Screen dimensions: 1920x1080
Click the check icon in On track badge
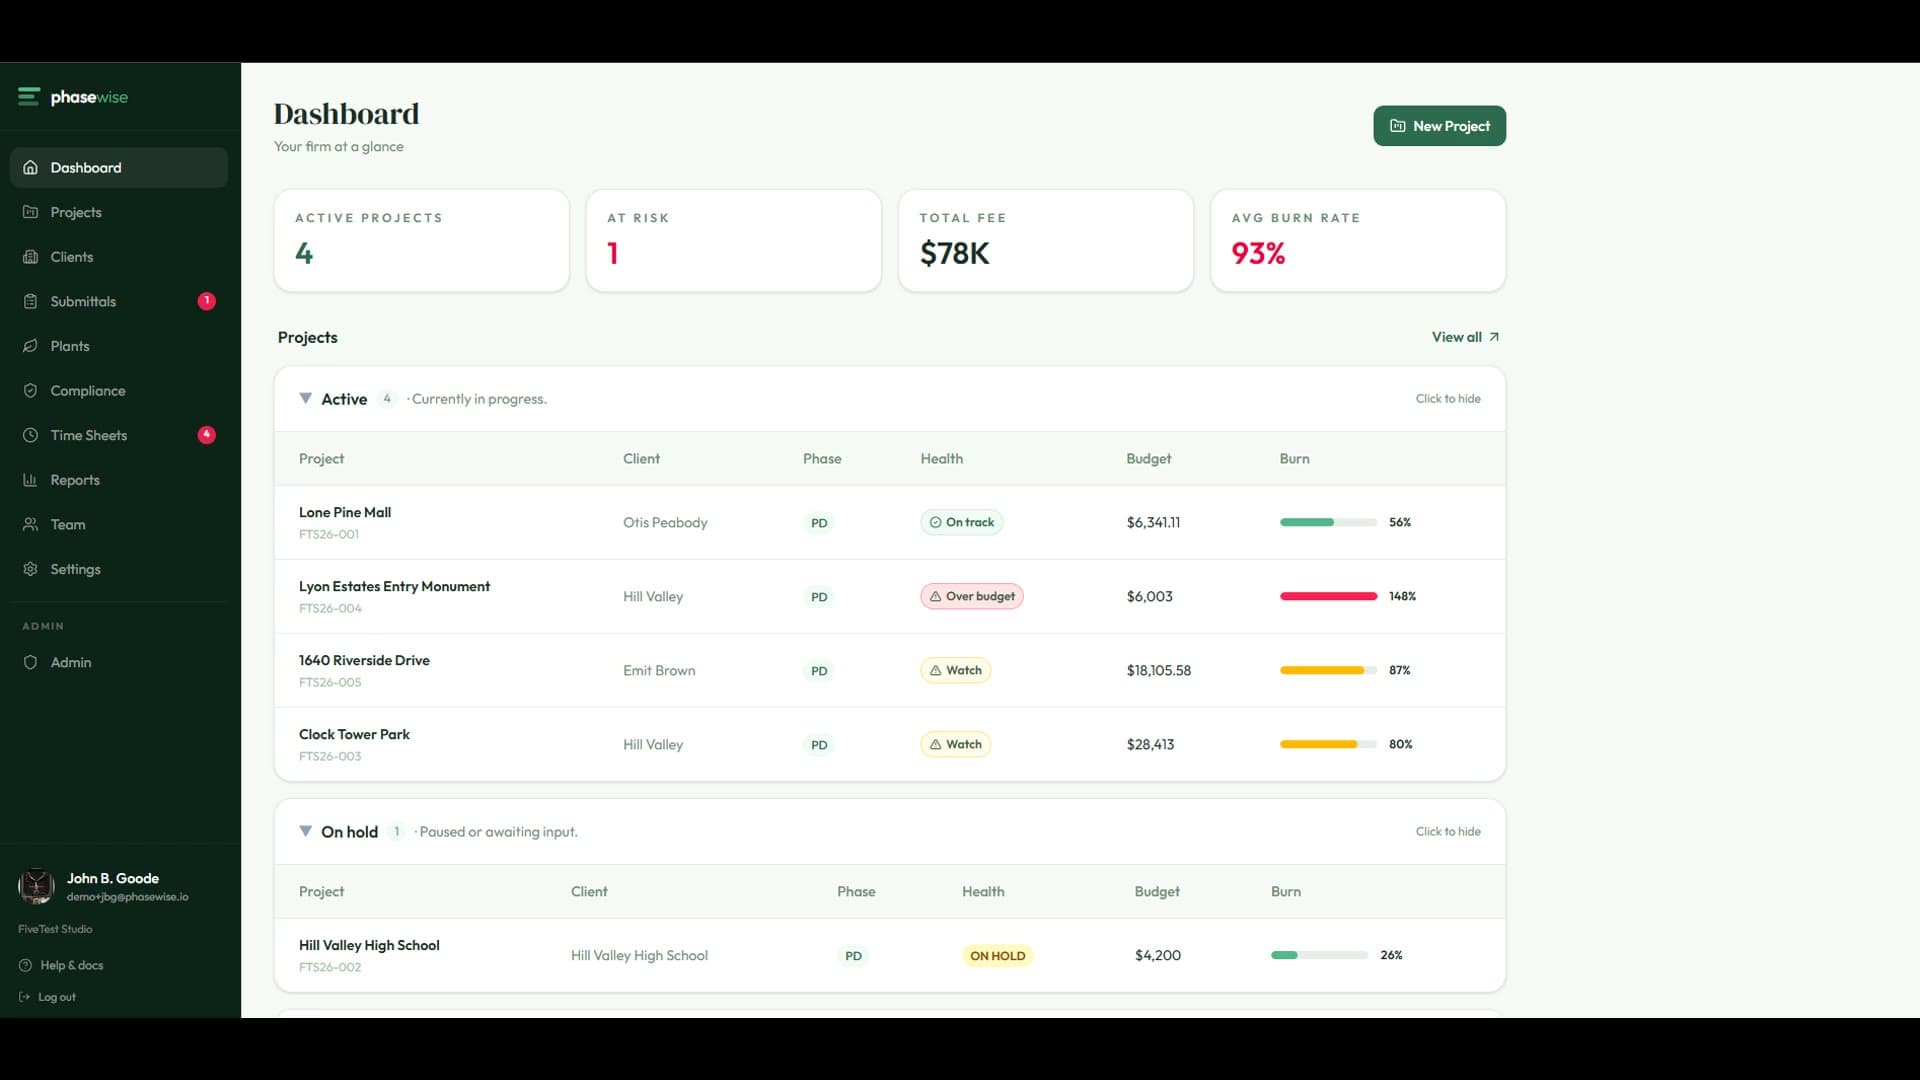(935, 522)
